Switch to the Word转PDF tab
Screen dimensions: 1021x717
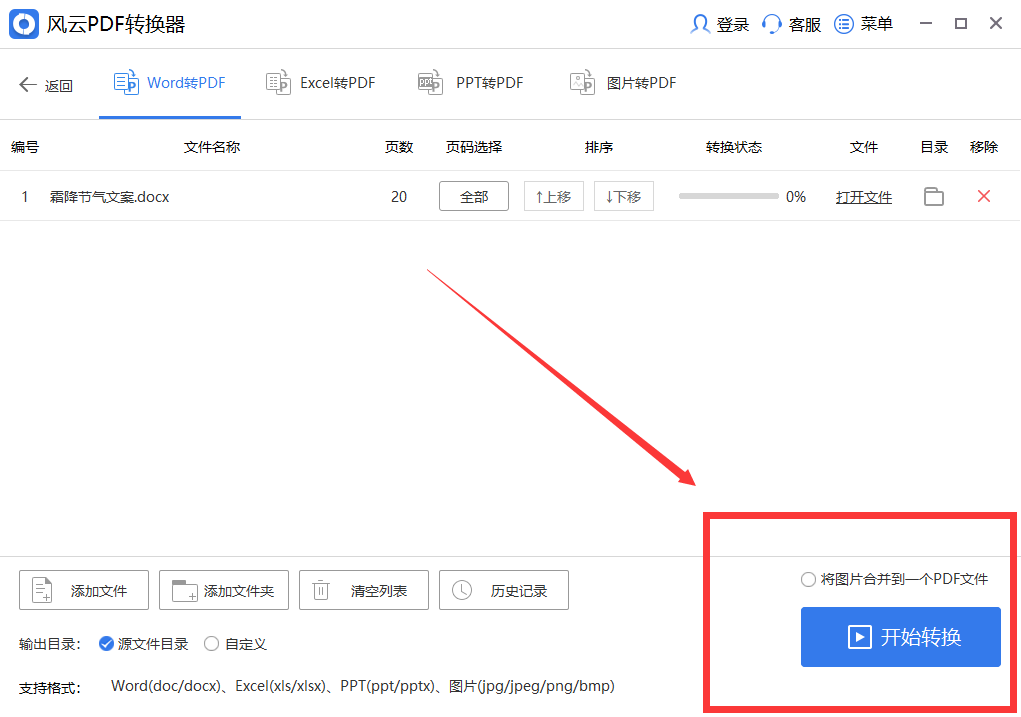tap(169, 83)
